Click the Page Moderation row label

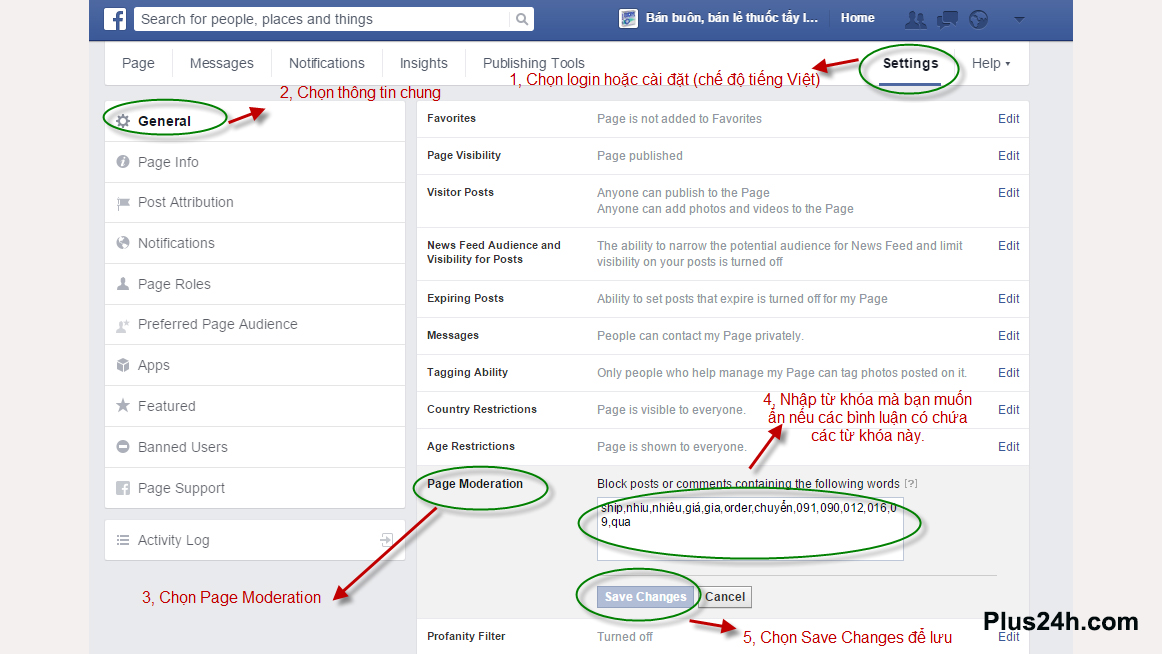(475, 484)
